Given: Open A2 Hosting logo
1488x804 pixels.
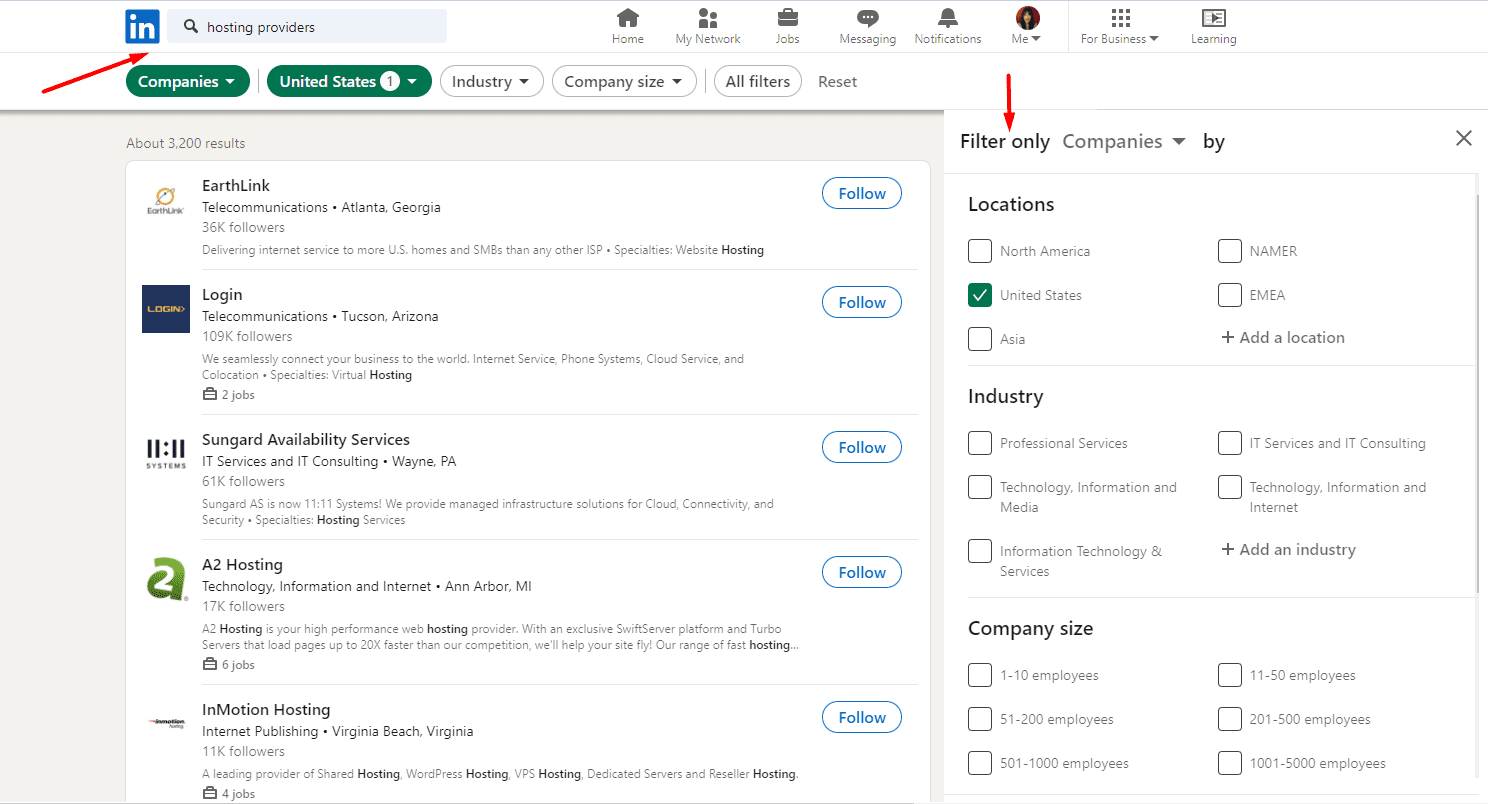Looking at the screenshot, I should tap(166, 579).
